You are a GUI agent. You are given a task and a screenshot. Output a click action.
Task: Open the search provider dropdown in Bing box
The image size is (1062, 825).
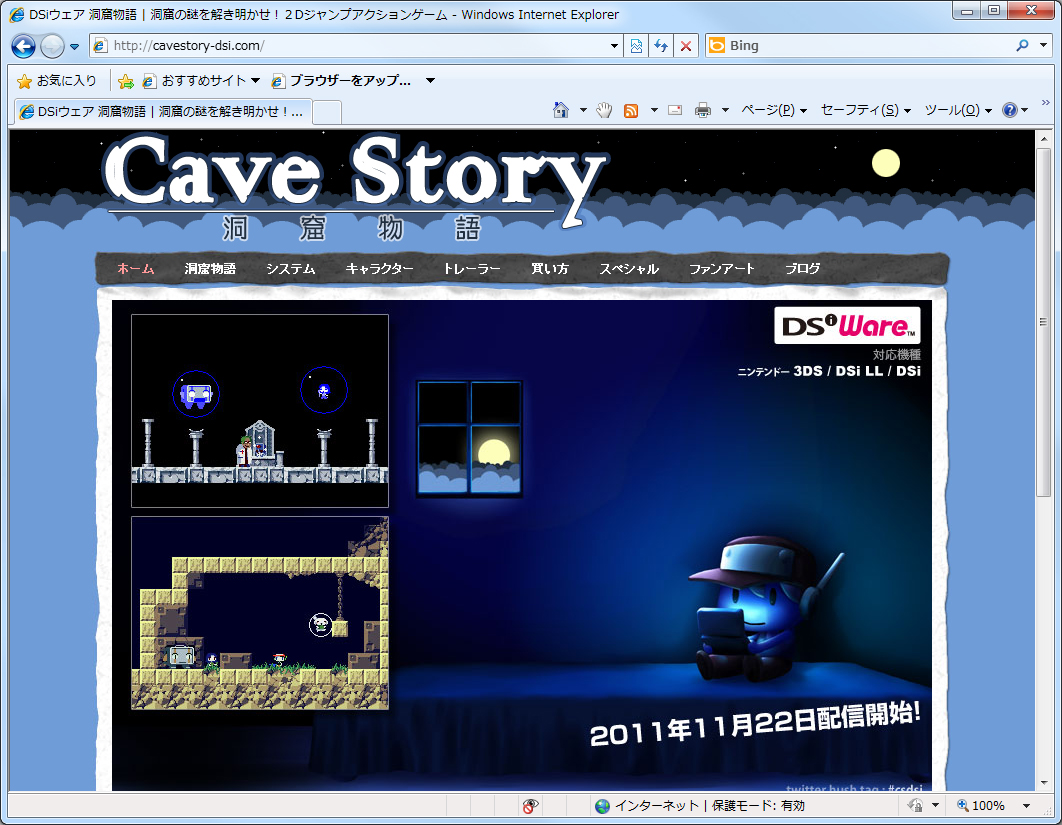click(1043, 46)
